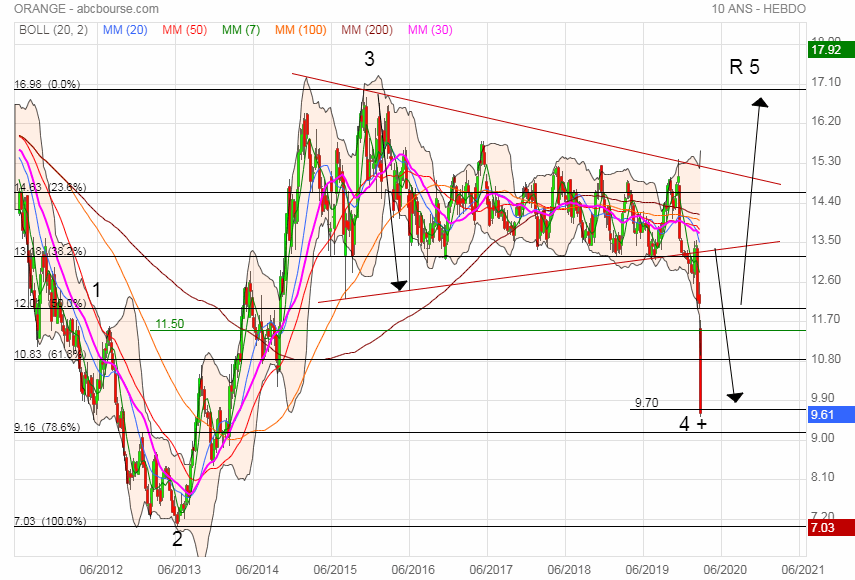Image resolution: width=855 pixels, height=580 pixels.
Task: Click the 17.10 price axis label
Action: (826, 82)
